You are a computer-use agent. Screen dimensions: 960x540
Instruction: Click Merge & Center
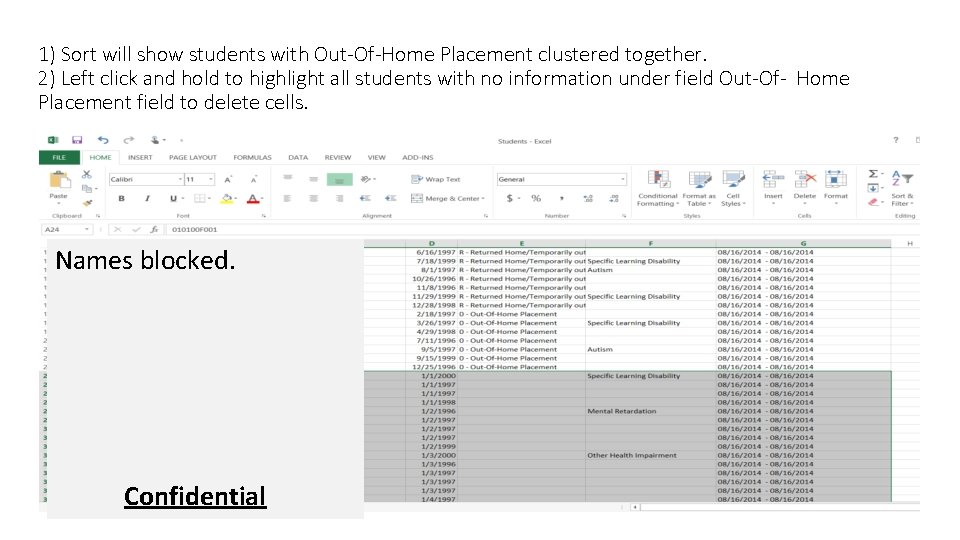point(448,198)
